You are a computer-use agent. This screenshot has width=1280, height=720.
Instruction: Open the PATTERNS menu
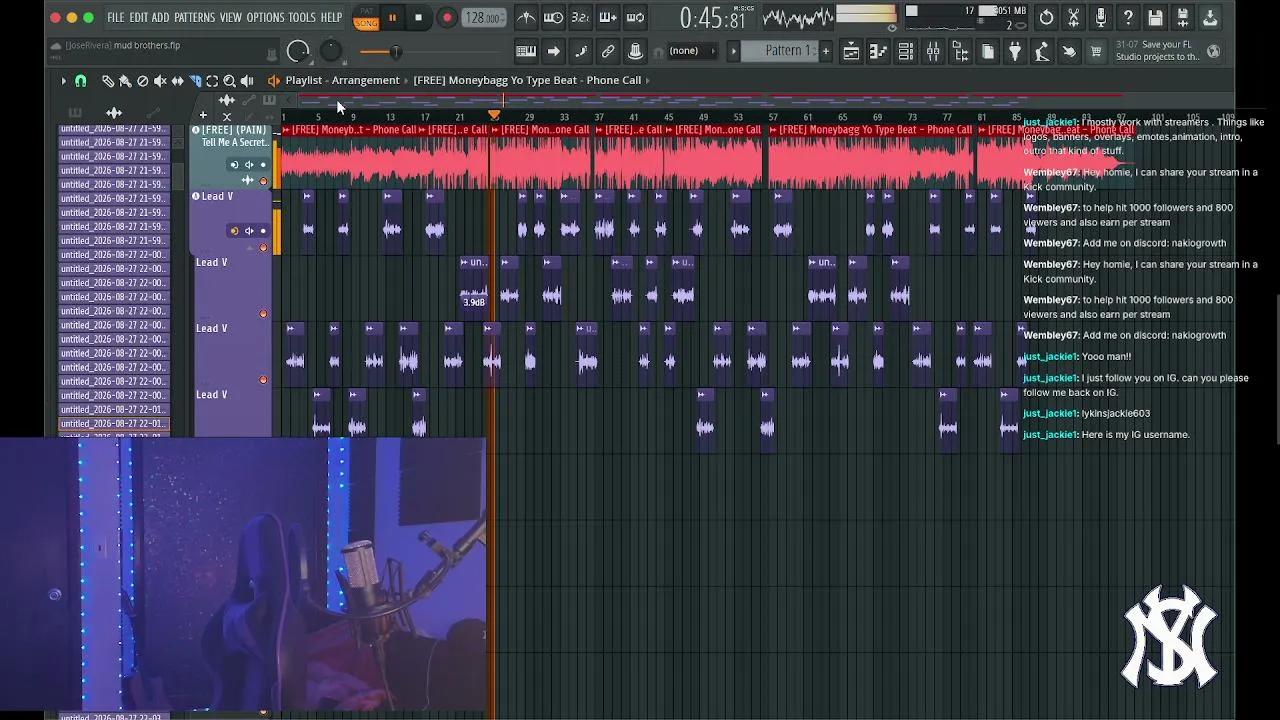[194, 18]
